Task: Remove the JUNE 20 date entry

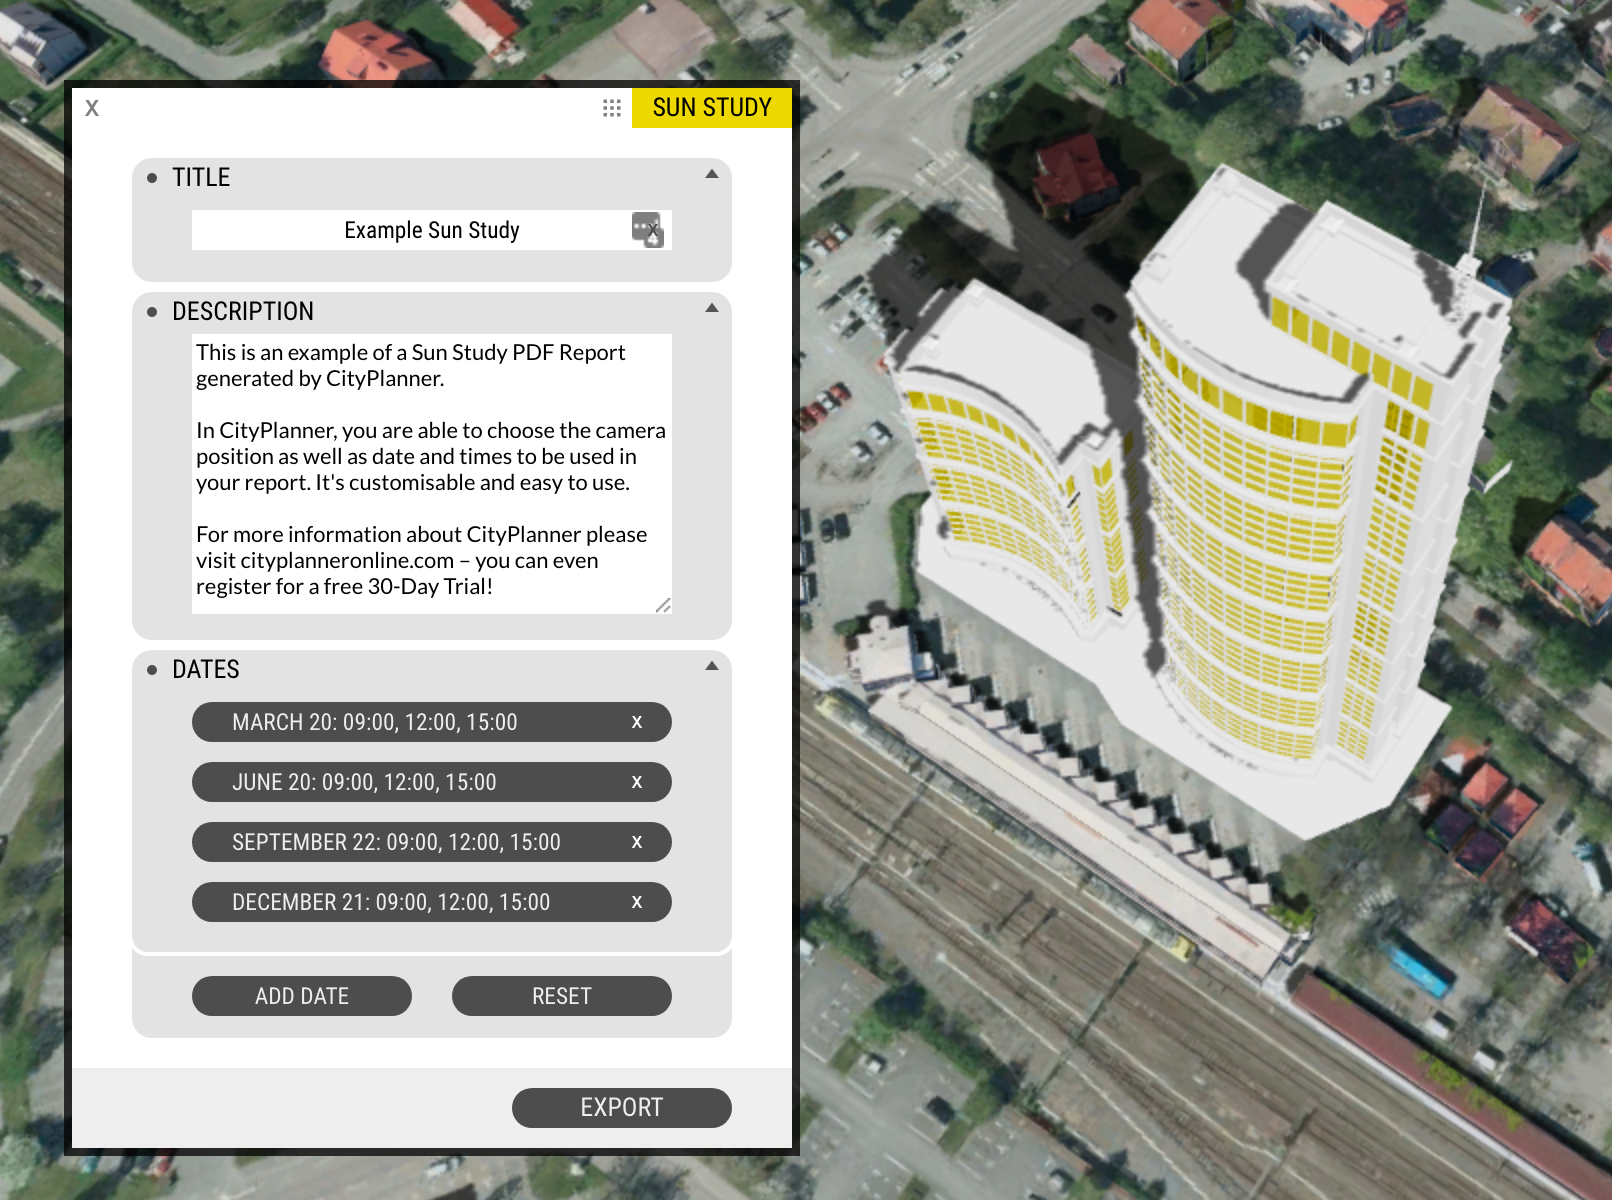Action: coord(637,782)
